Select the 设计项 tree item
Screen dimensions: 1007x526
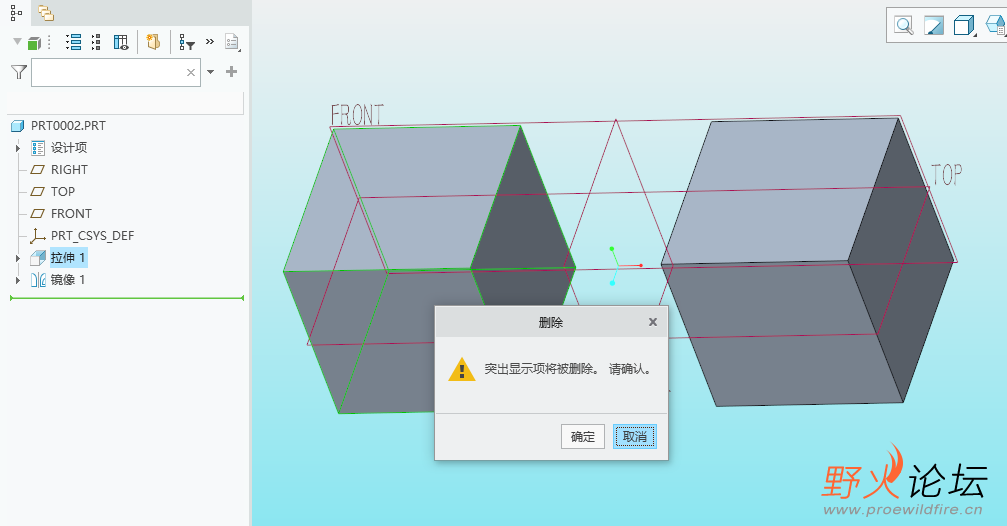pyautogui.click(x=69, y=148)
